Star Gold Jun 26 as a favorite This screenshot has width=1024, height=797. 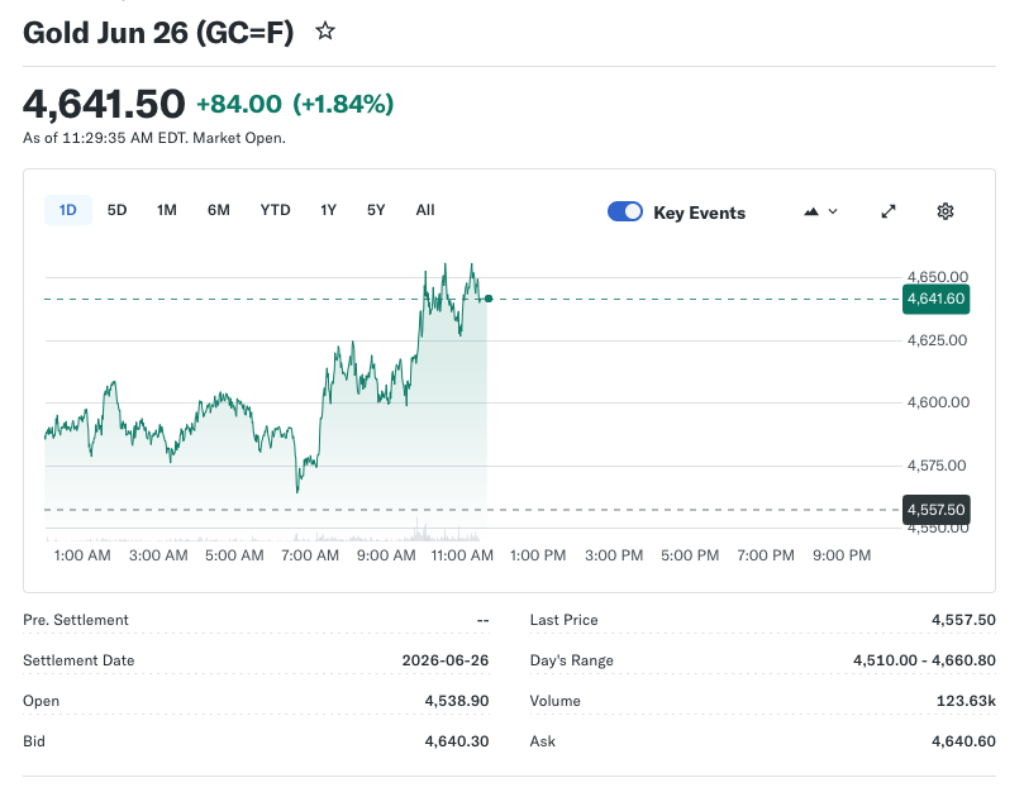pyautogui.click(x=325, y=32)
